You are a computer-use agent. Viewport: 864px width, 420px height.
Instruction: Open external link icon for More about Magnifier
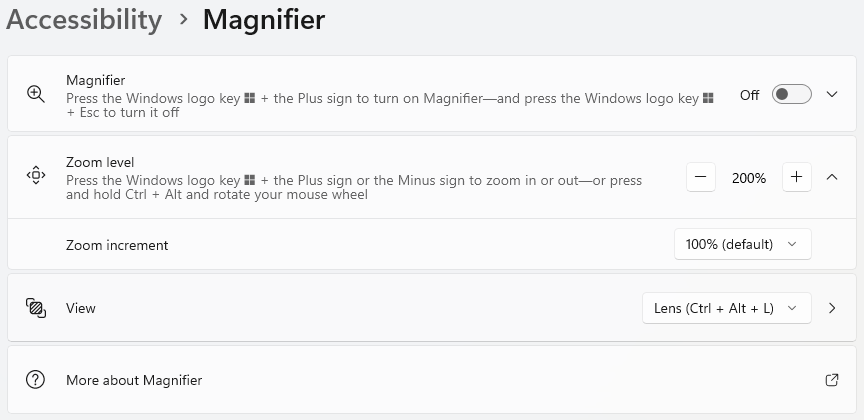click(x=832, y=380)
